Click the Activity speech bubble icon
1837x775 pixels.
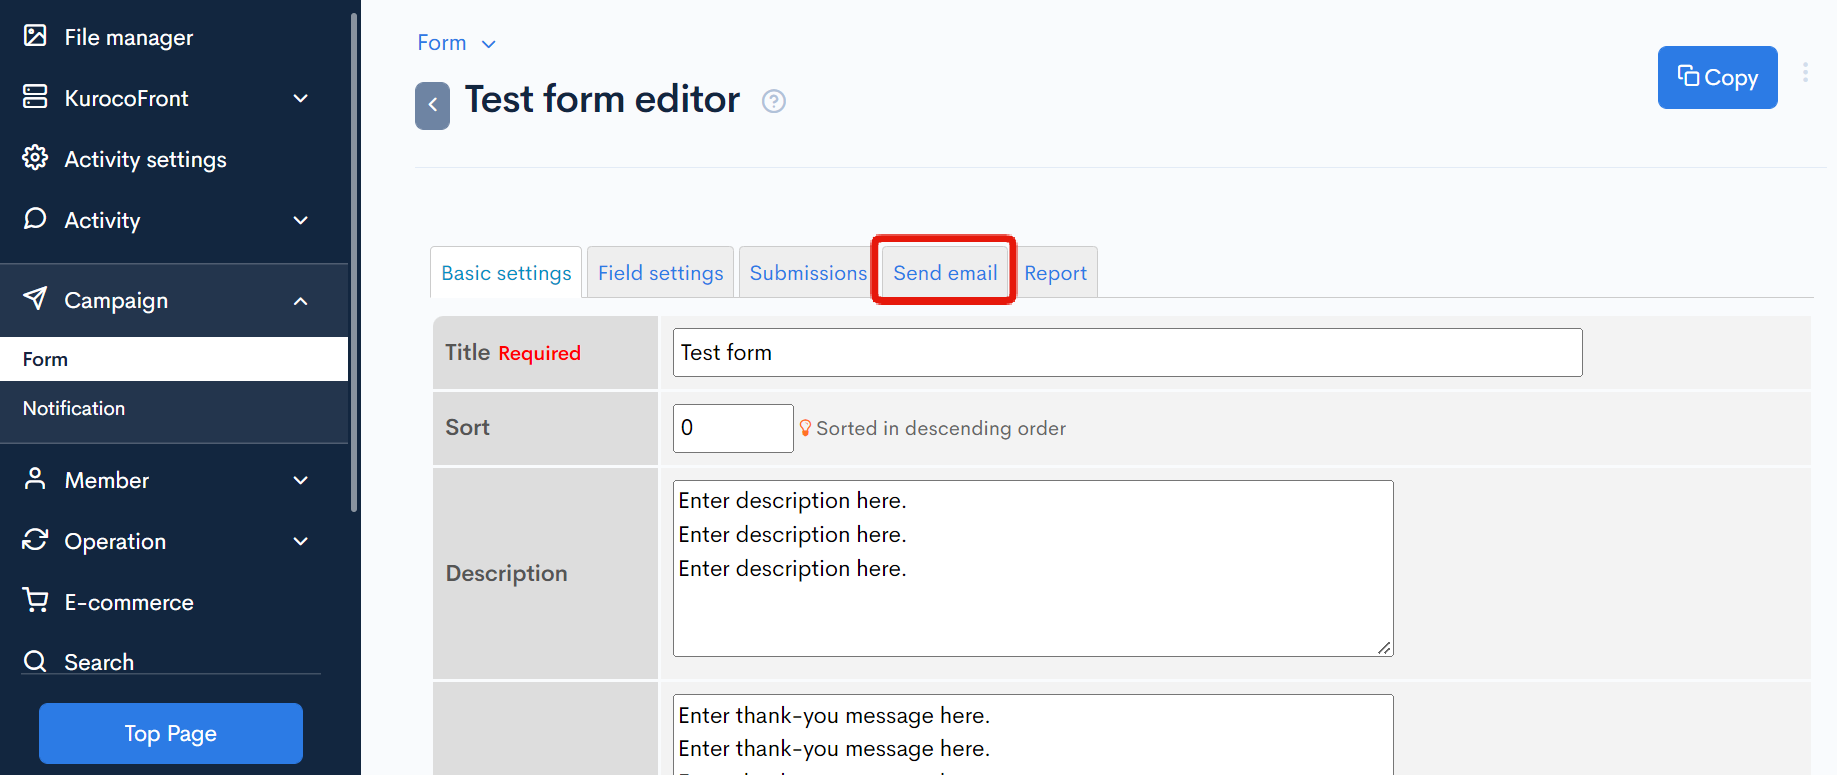tap(35, 219)
